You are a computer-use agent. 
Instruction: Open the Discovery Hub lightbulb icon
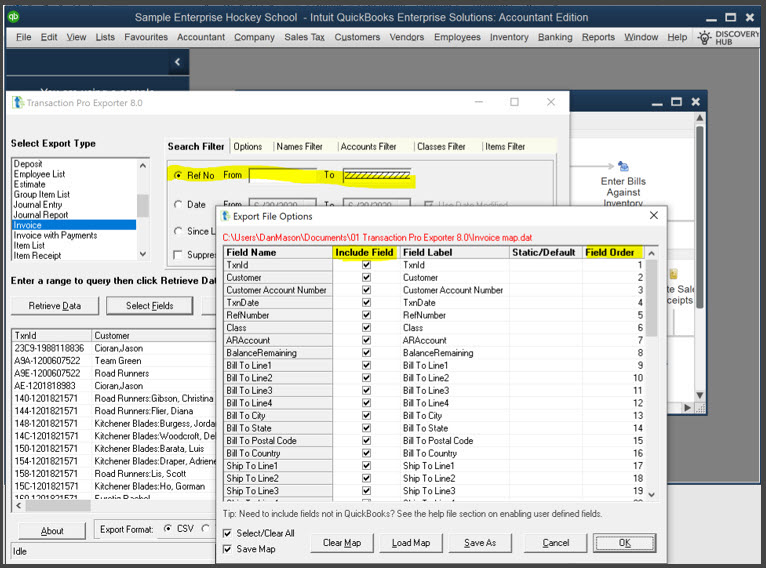(x=704, y=38)
